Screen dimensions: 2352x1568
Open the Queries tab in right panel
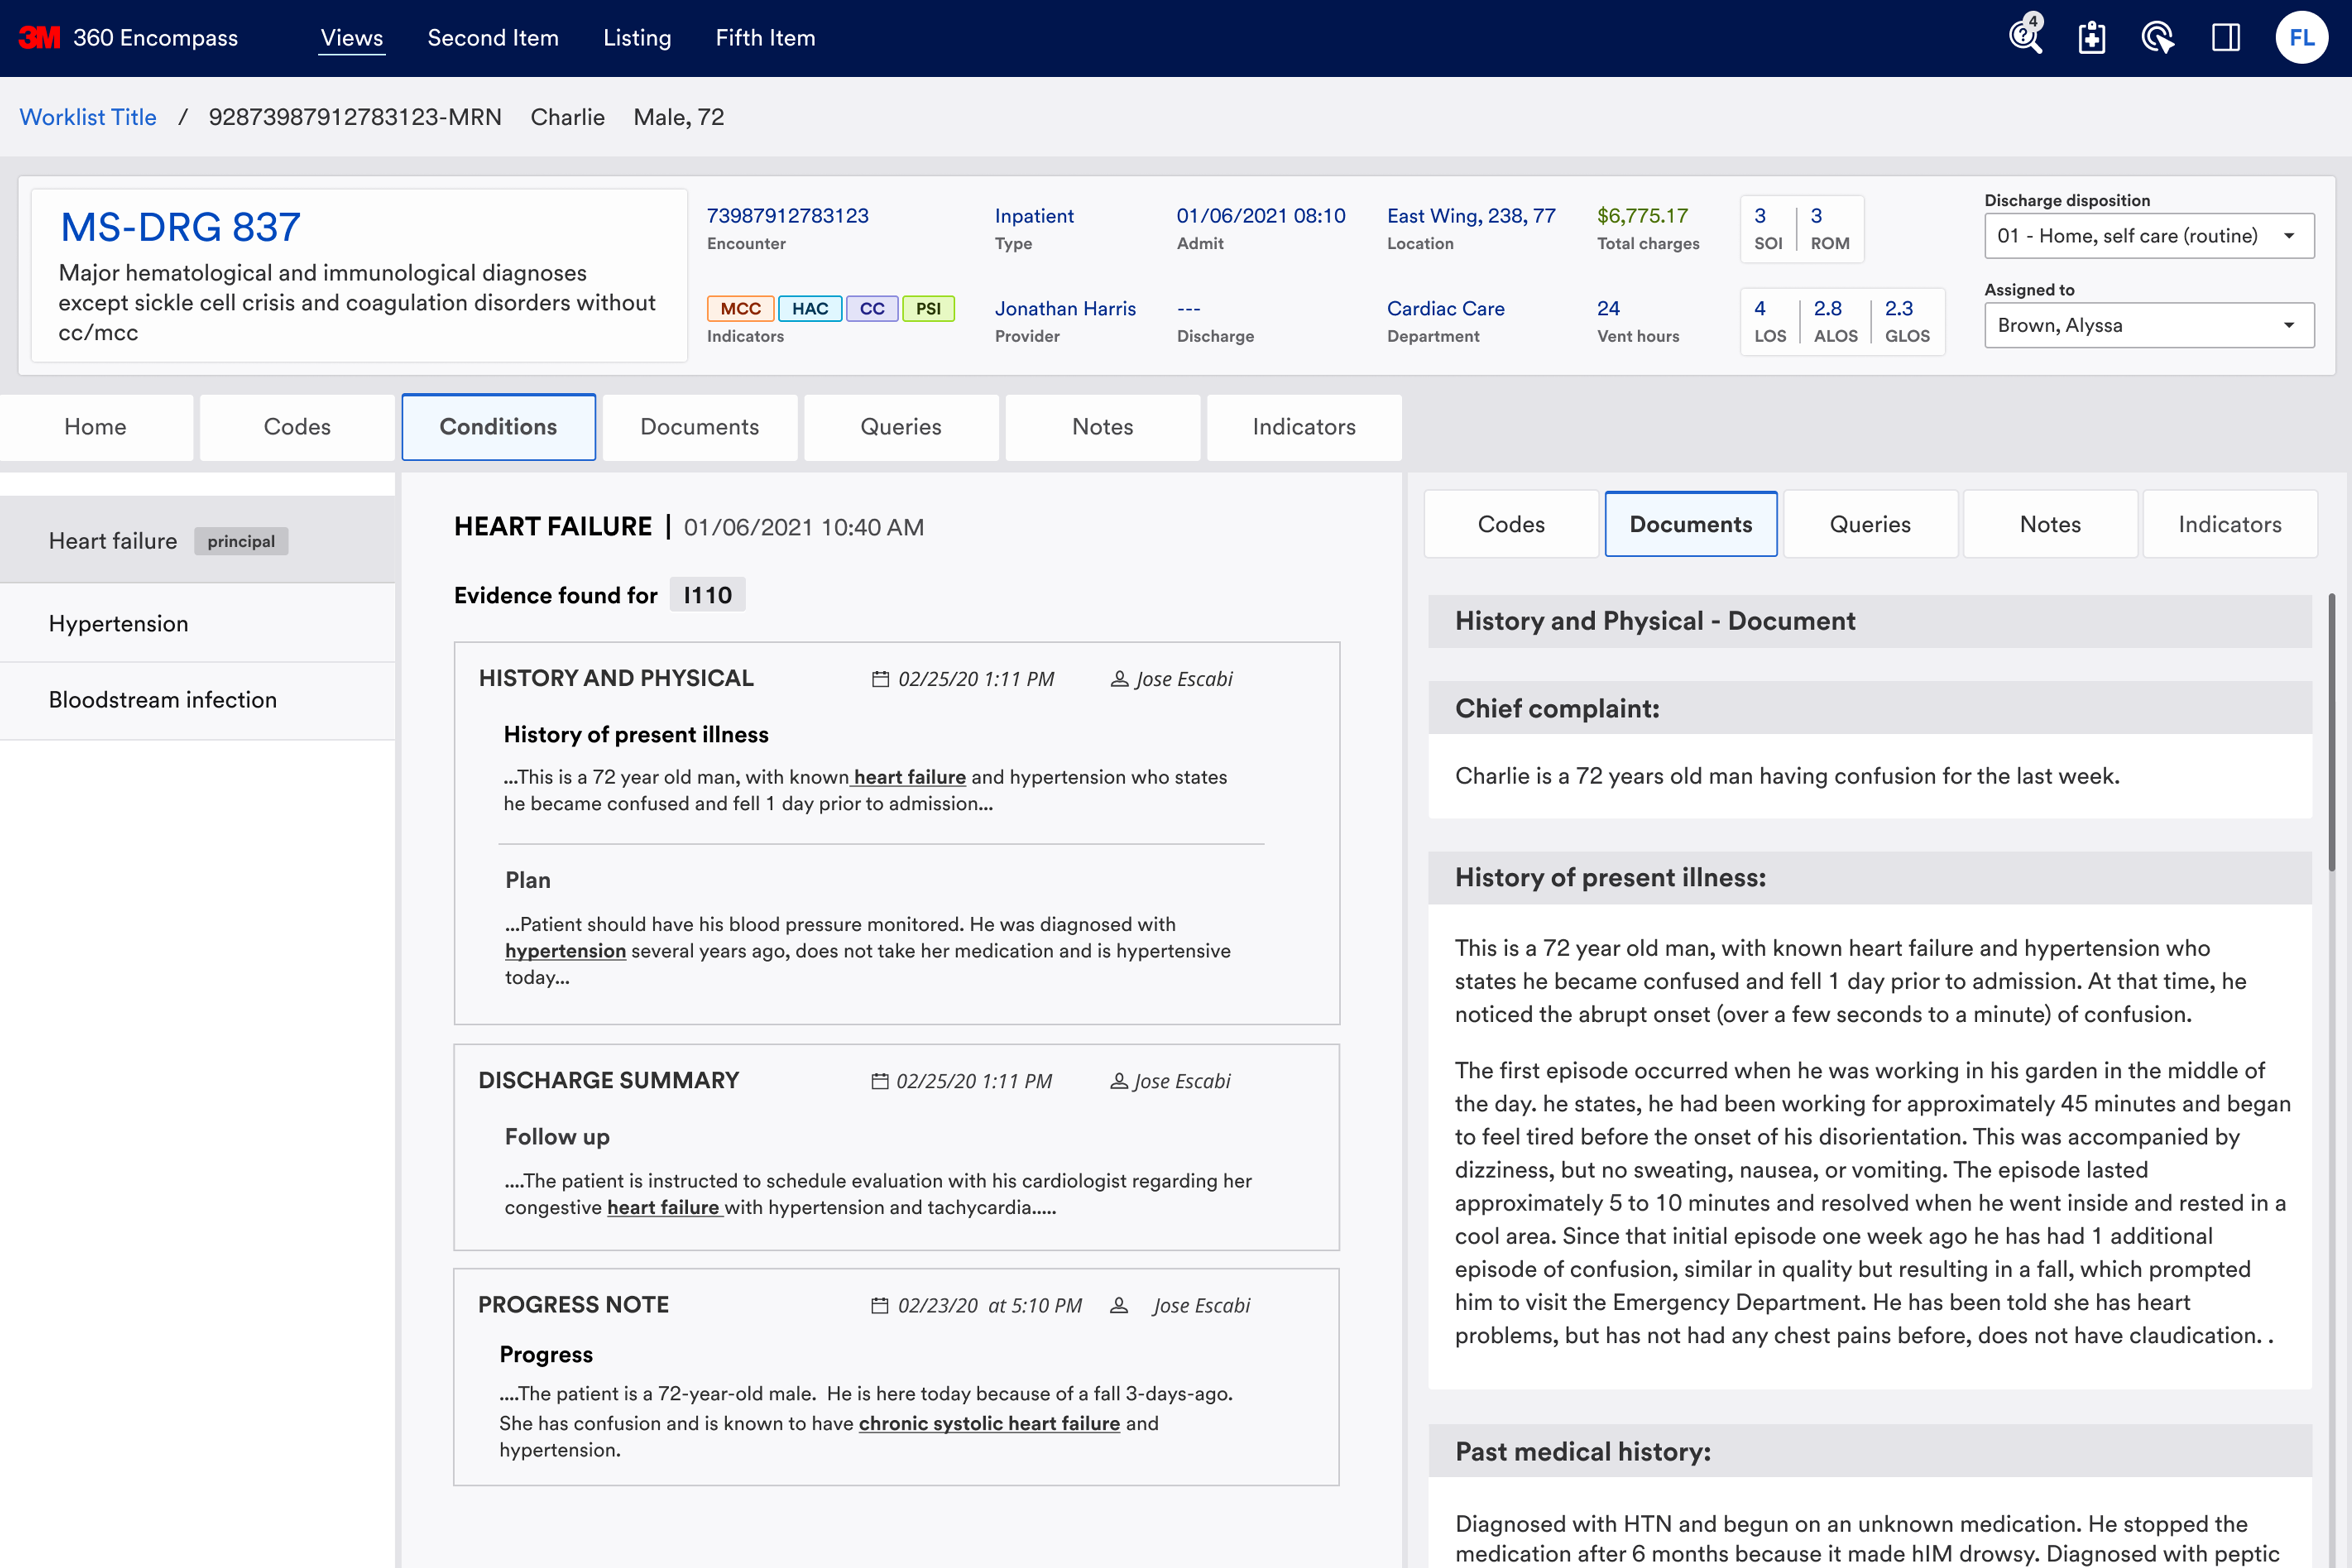pyautogui.click(x=1869, y=524)
